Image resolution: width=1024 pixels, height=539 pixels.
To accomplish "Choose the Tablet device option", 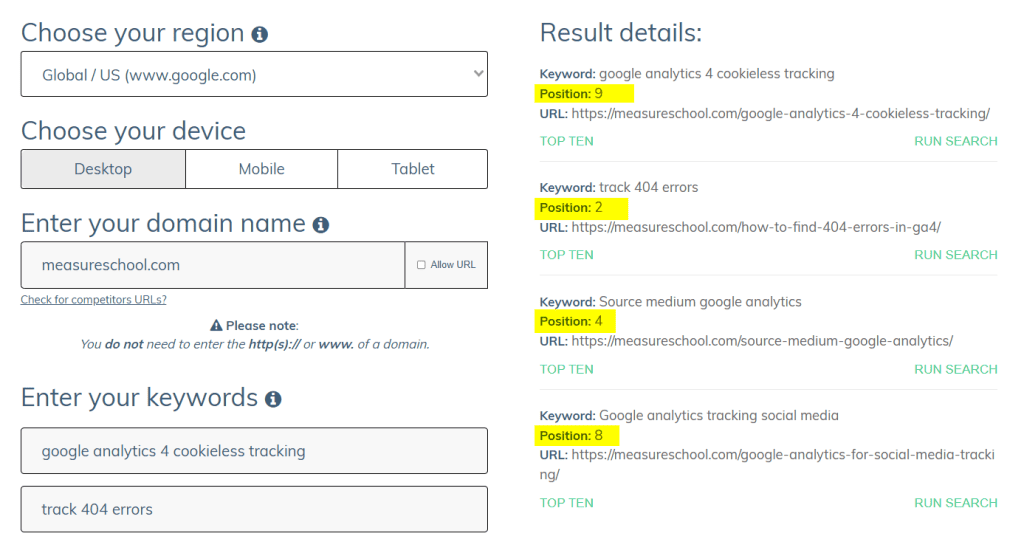I will tap(413, 169).
